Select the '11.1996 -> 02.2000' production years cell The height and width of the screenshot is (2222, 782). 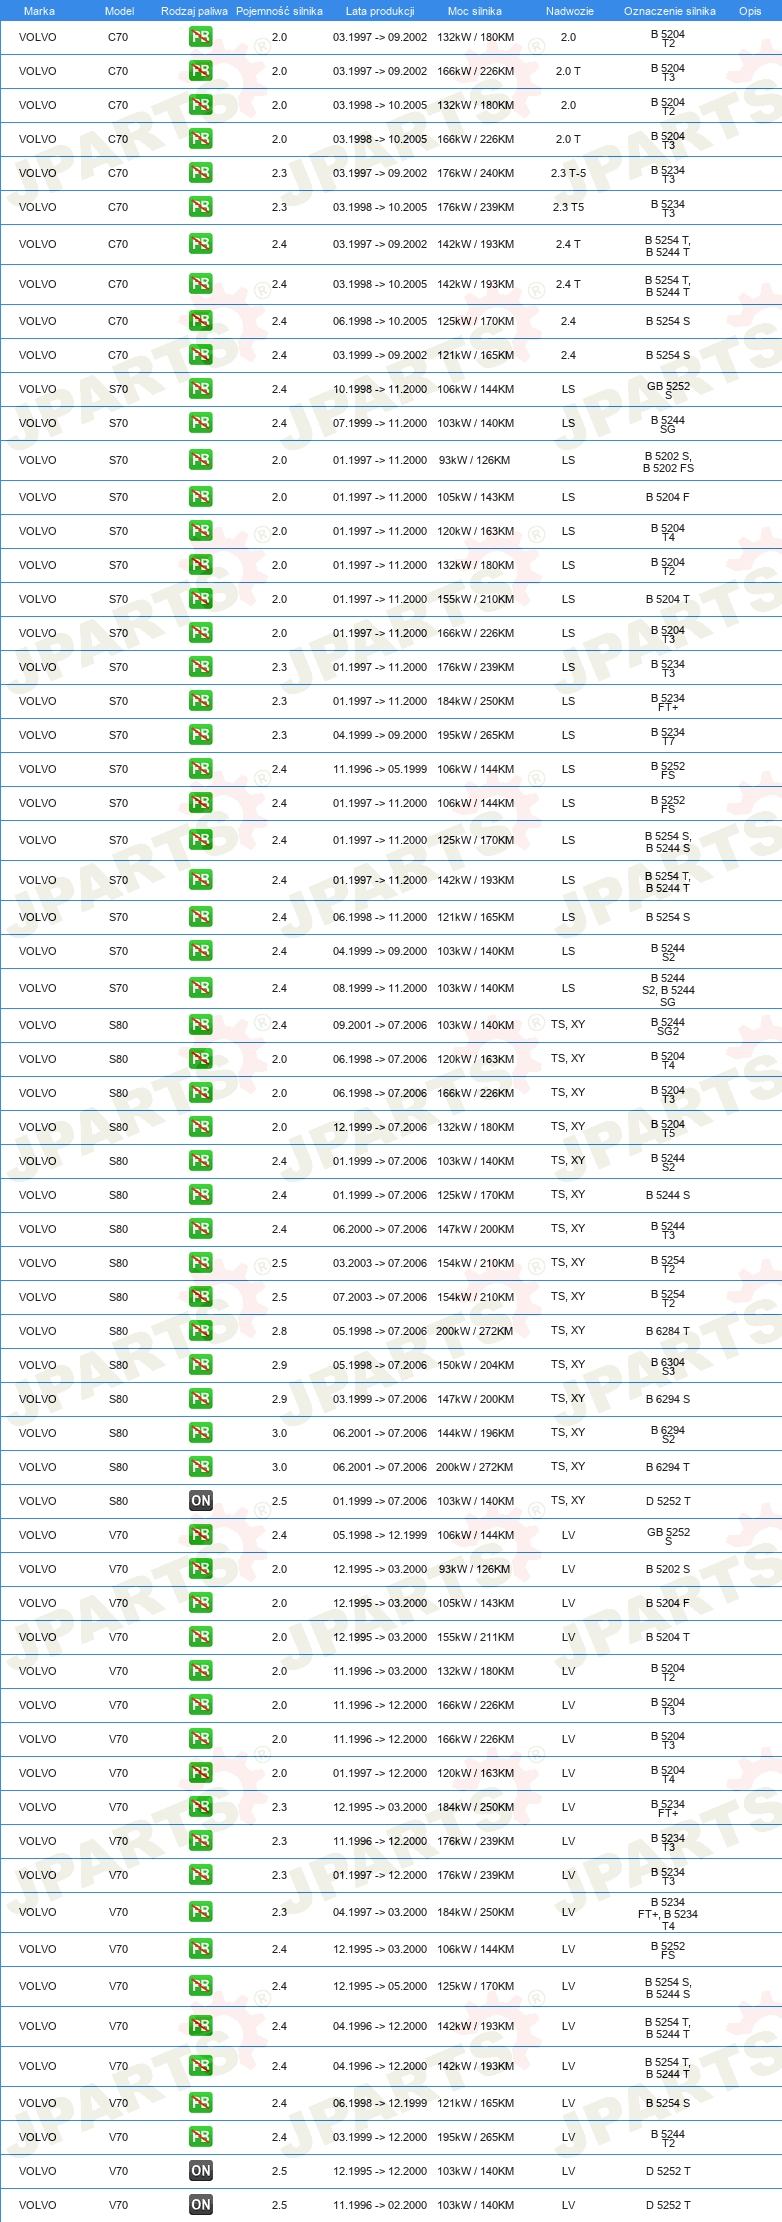coord(380,2205)
